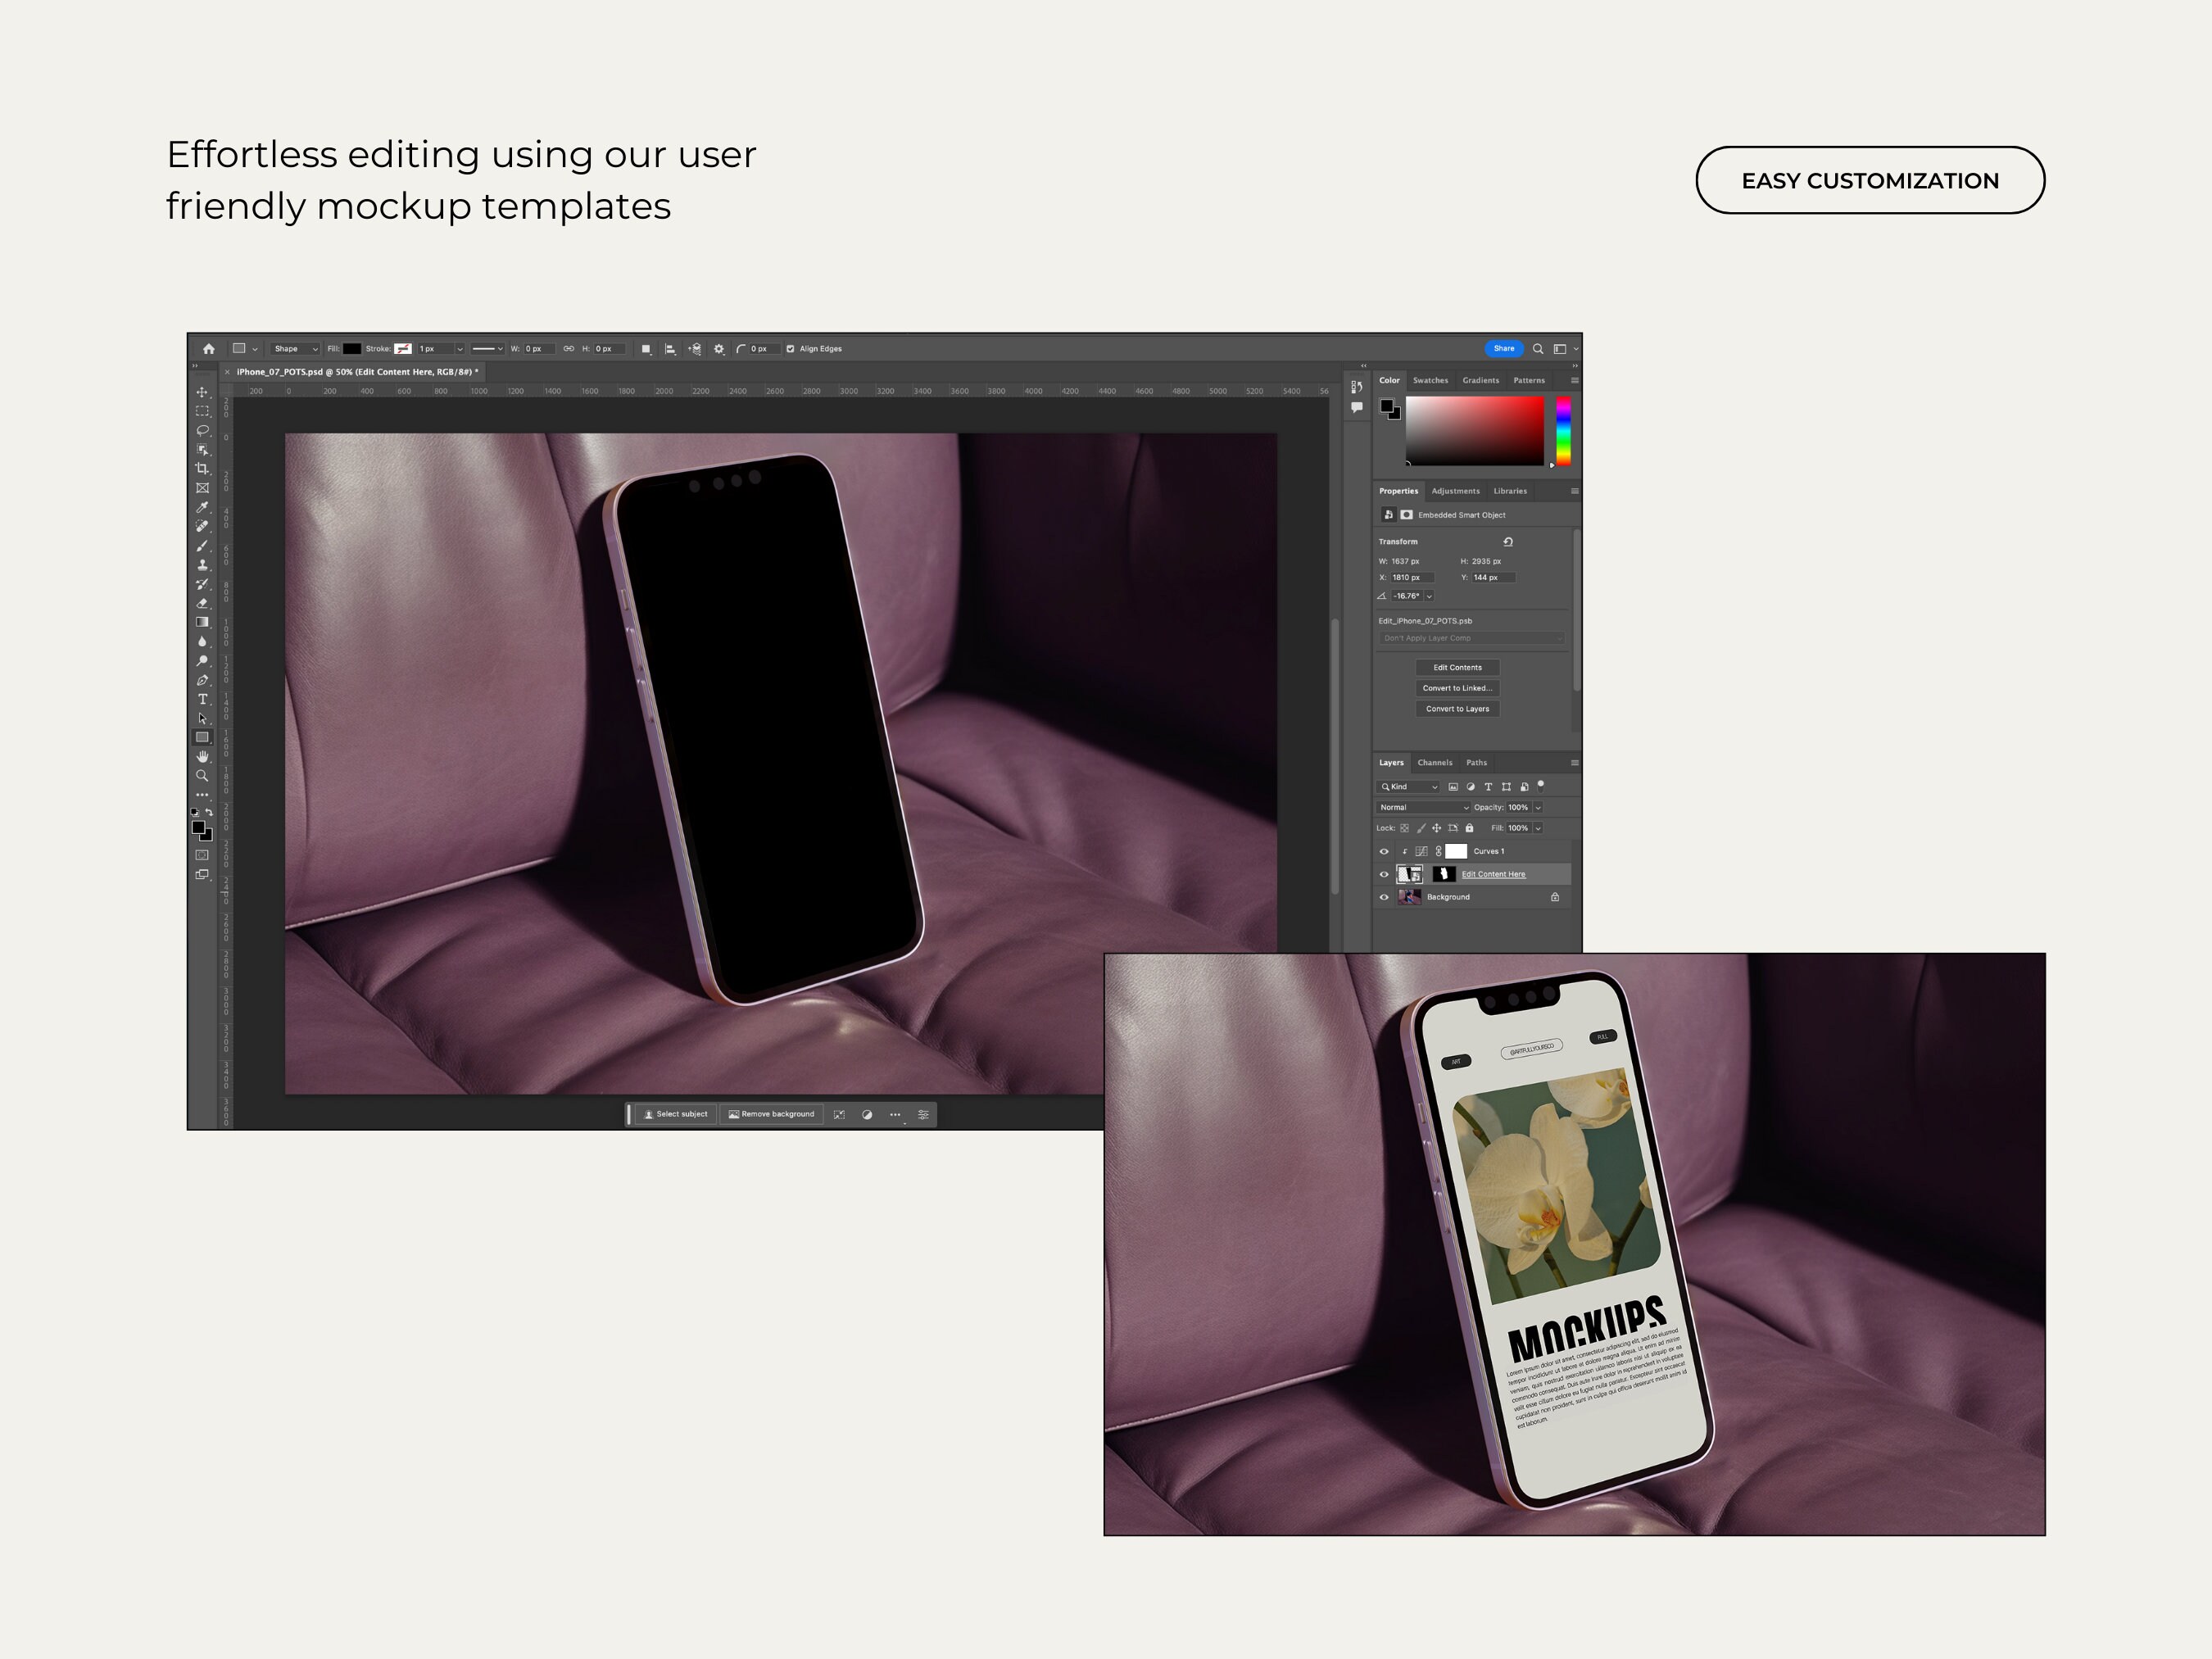Image resolution: width=2212 pixels, height=1659 pixels.
Task: Open the Swatches tab
Action: [1431, 381]
